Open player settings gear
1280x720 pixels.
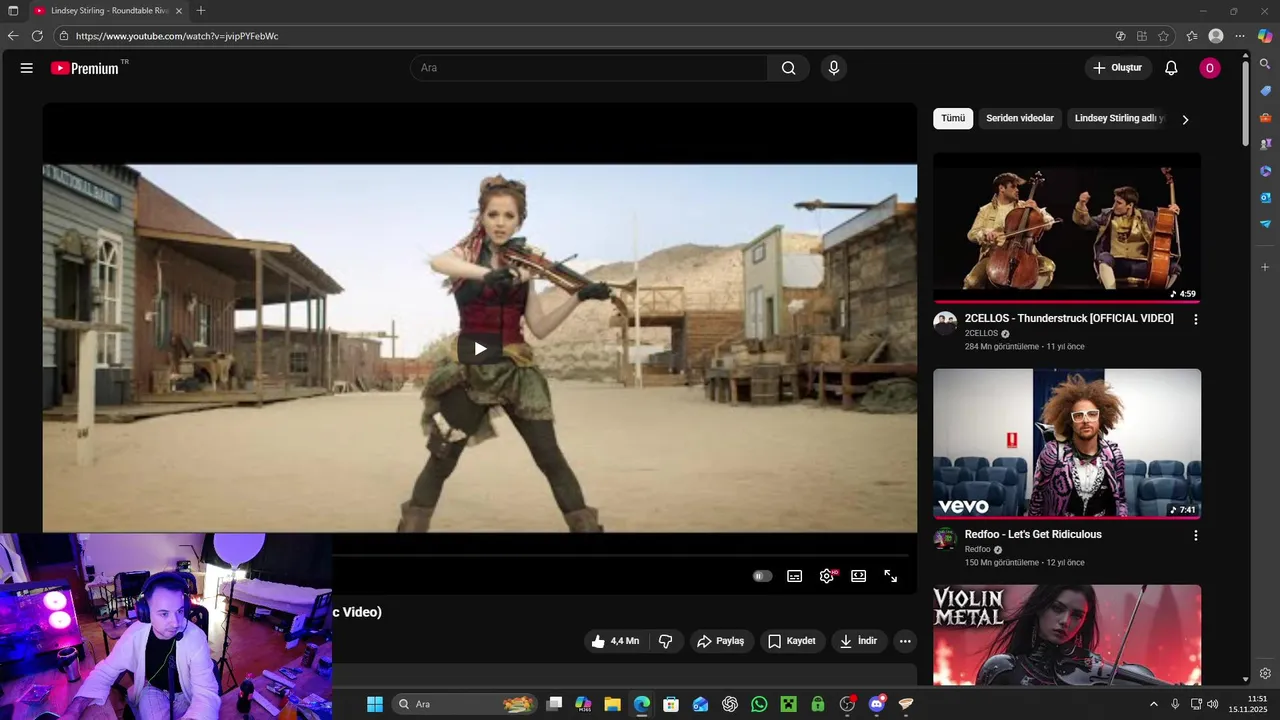pyautogui.click(x=827, y=576)
